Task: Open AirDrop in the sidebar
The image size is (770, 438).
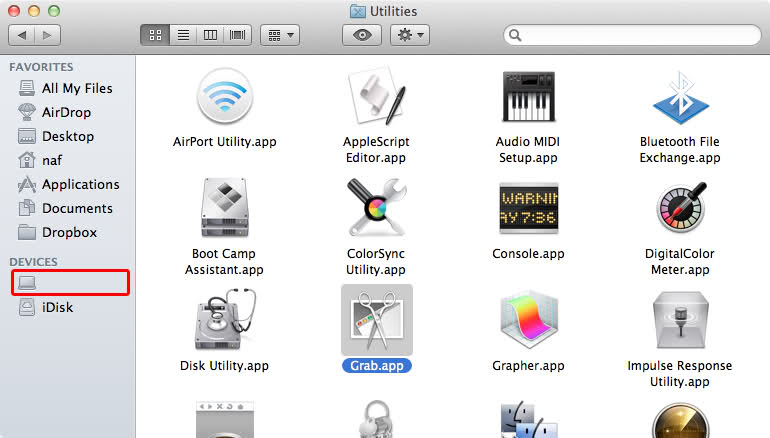Action: tap(55, 112)
